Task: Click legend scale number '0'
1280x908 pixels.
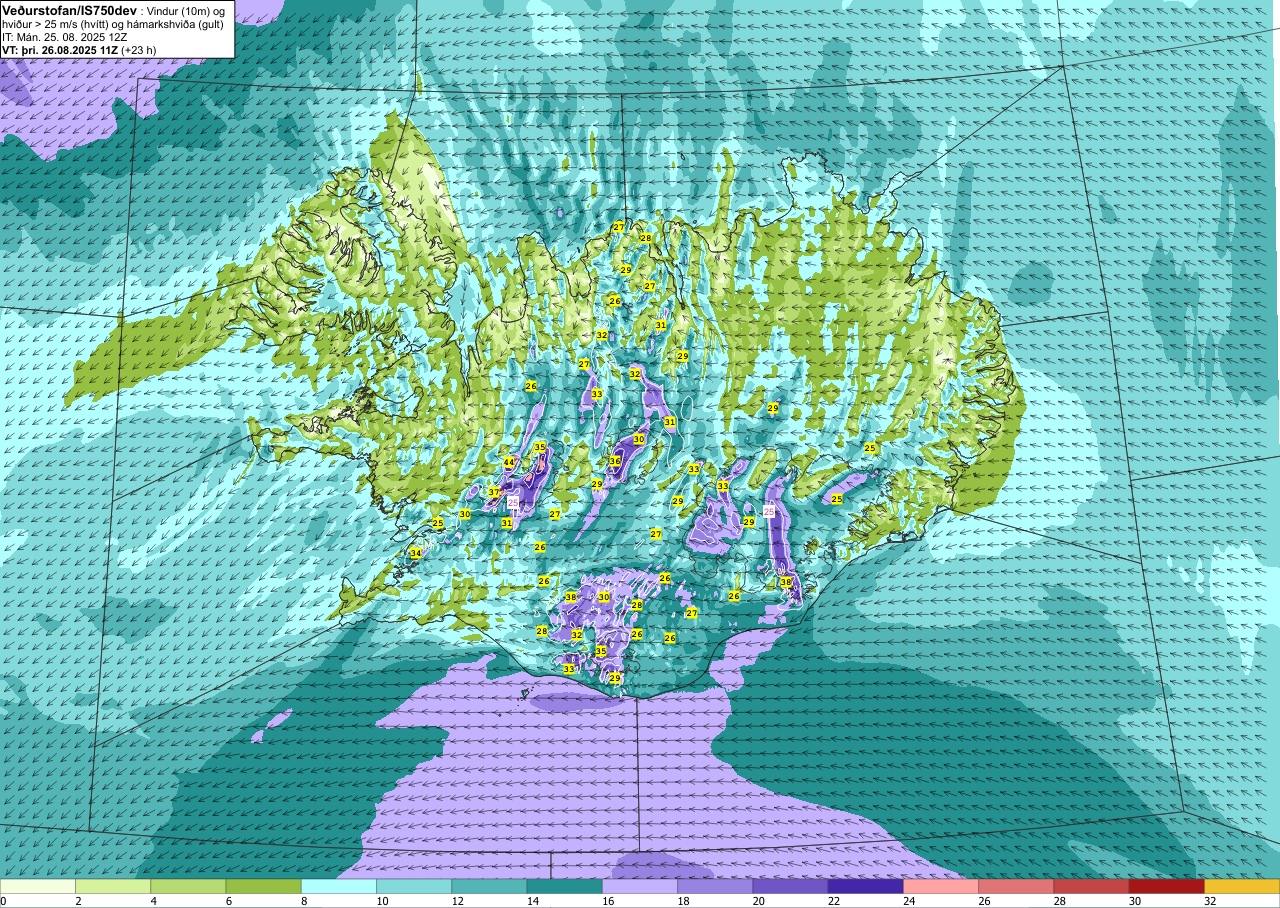Action: click(x=3, y=901)
